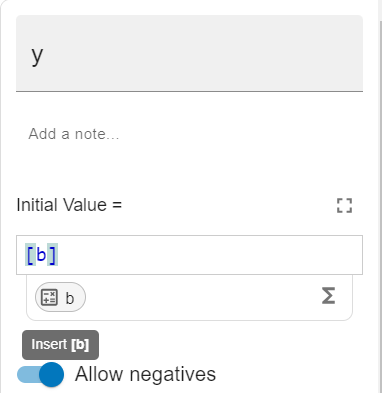Insert the b variable reference chip
Viewport: 382px width, 393px height.
click(x=60, y=297)
